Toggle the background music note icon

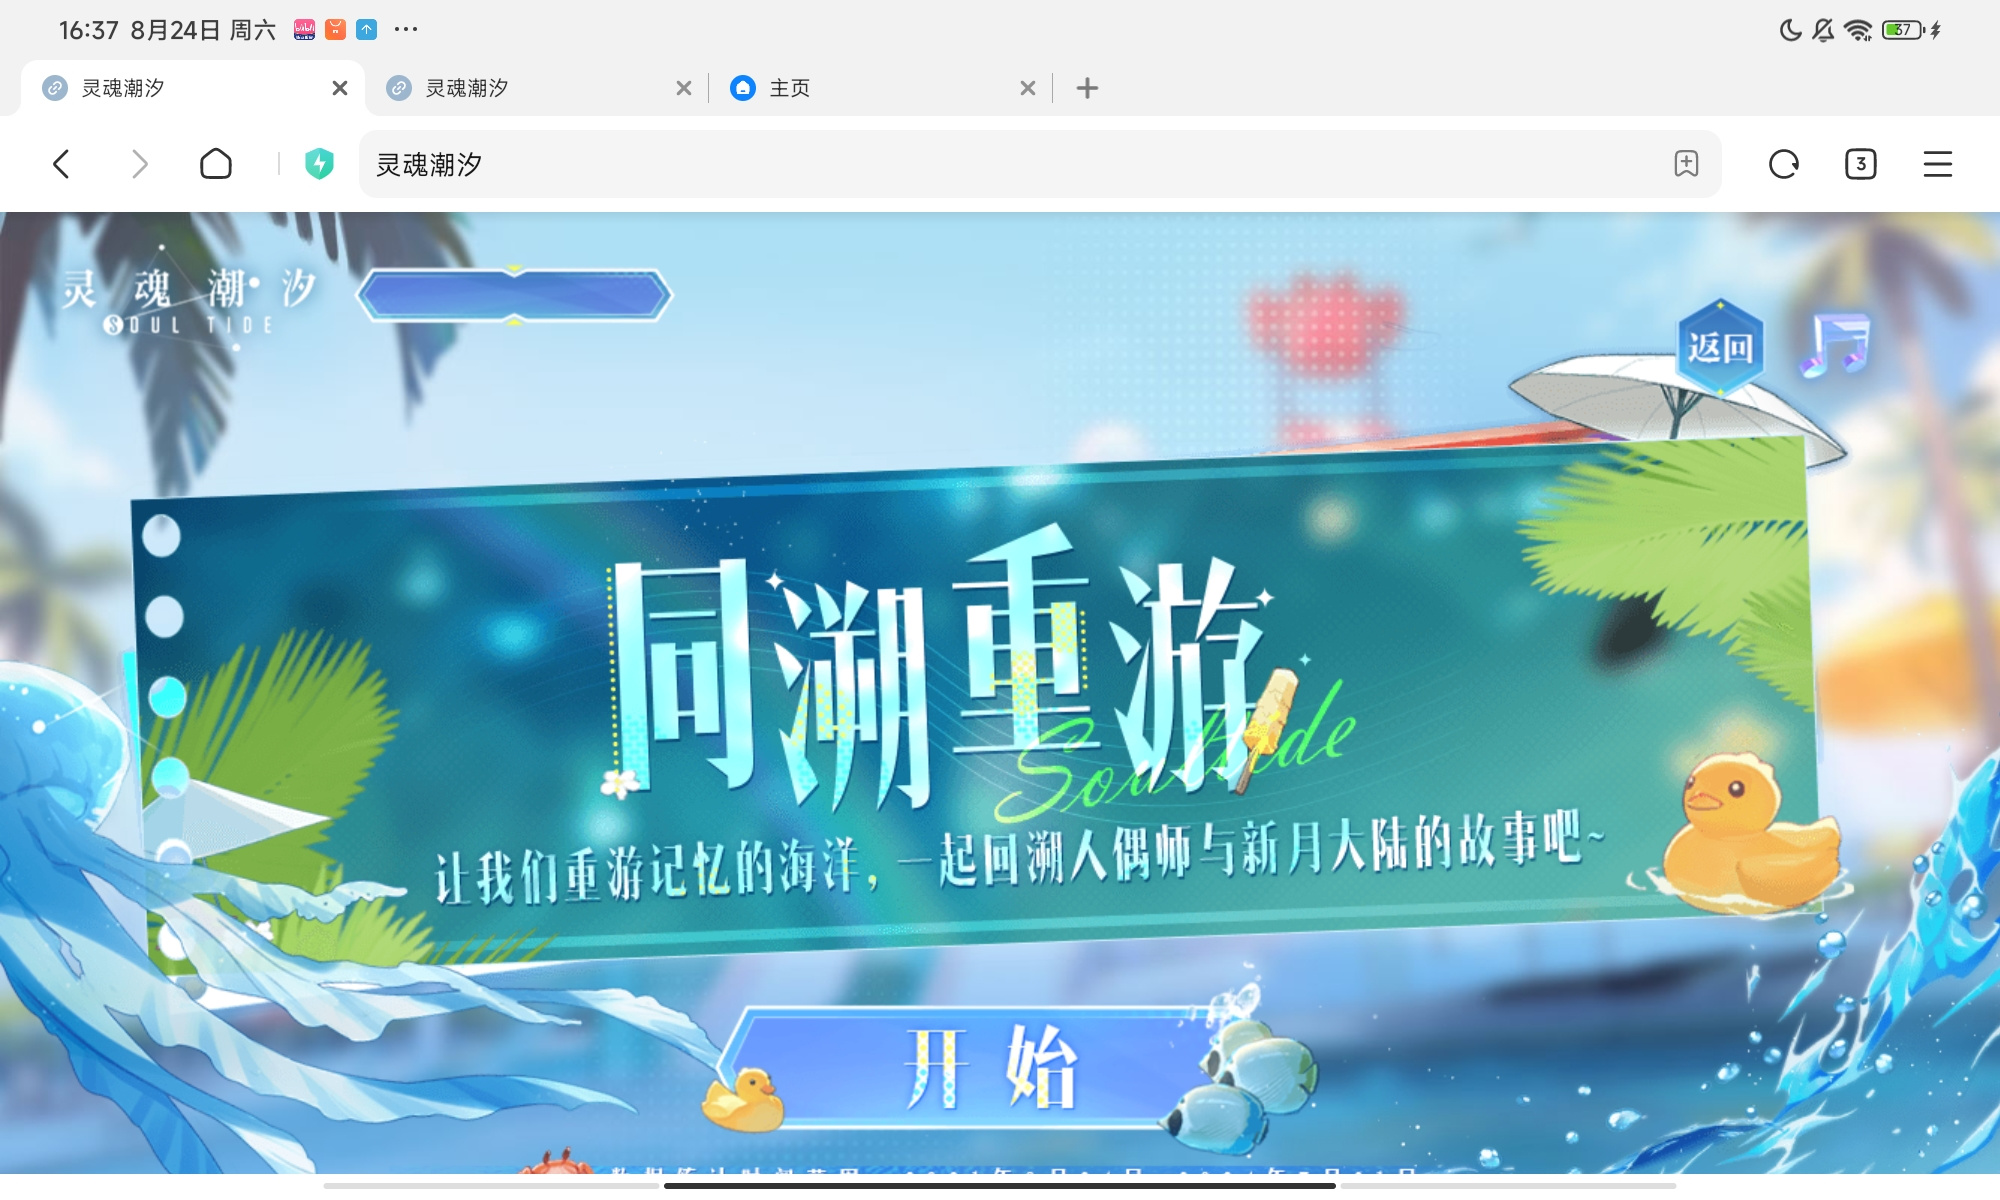[x=1837, y=344]
